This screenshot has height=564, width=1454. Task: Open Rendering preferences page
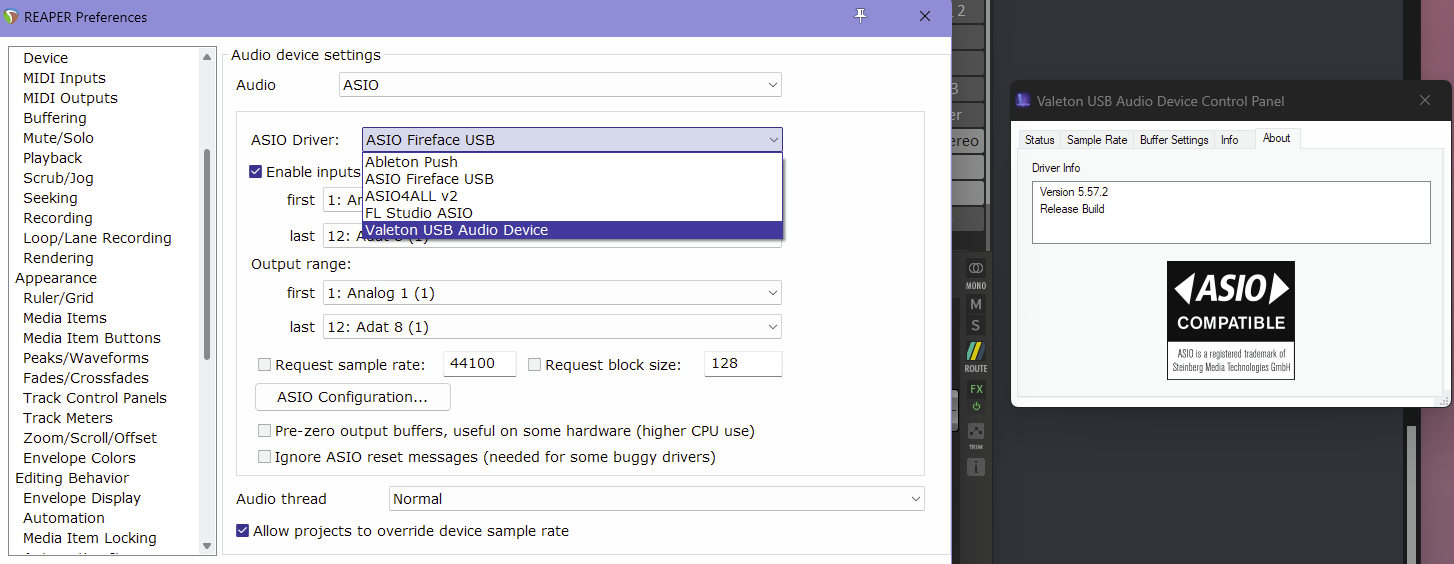pyautogui.click(x=58, y=258)
